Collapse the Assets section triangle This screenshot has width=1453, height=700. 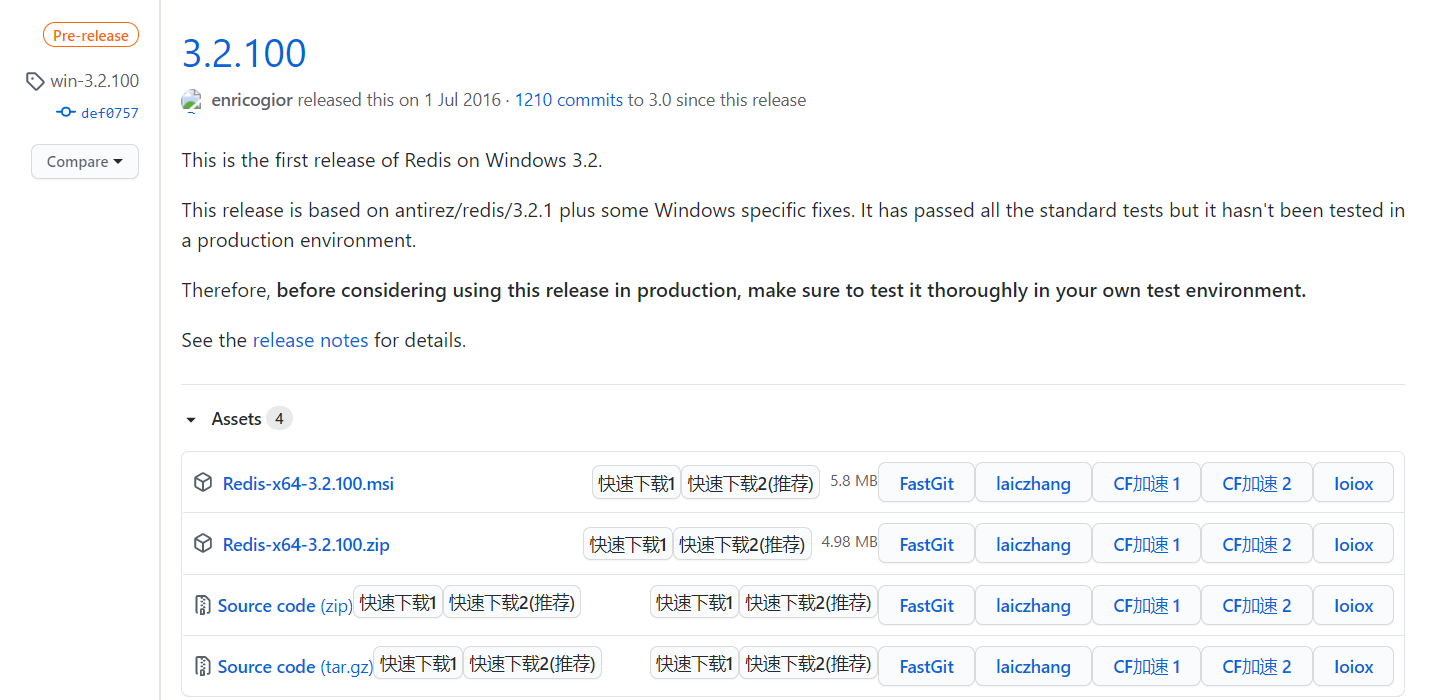click(x=191, y=420)
